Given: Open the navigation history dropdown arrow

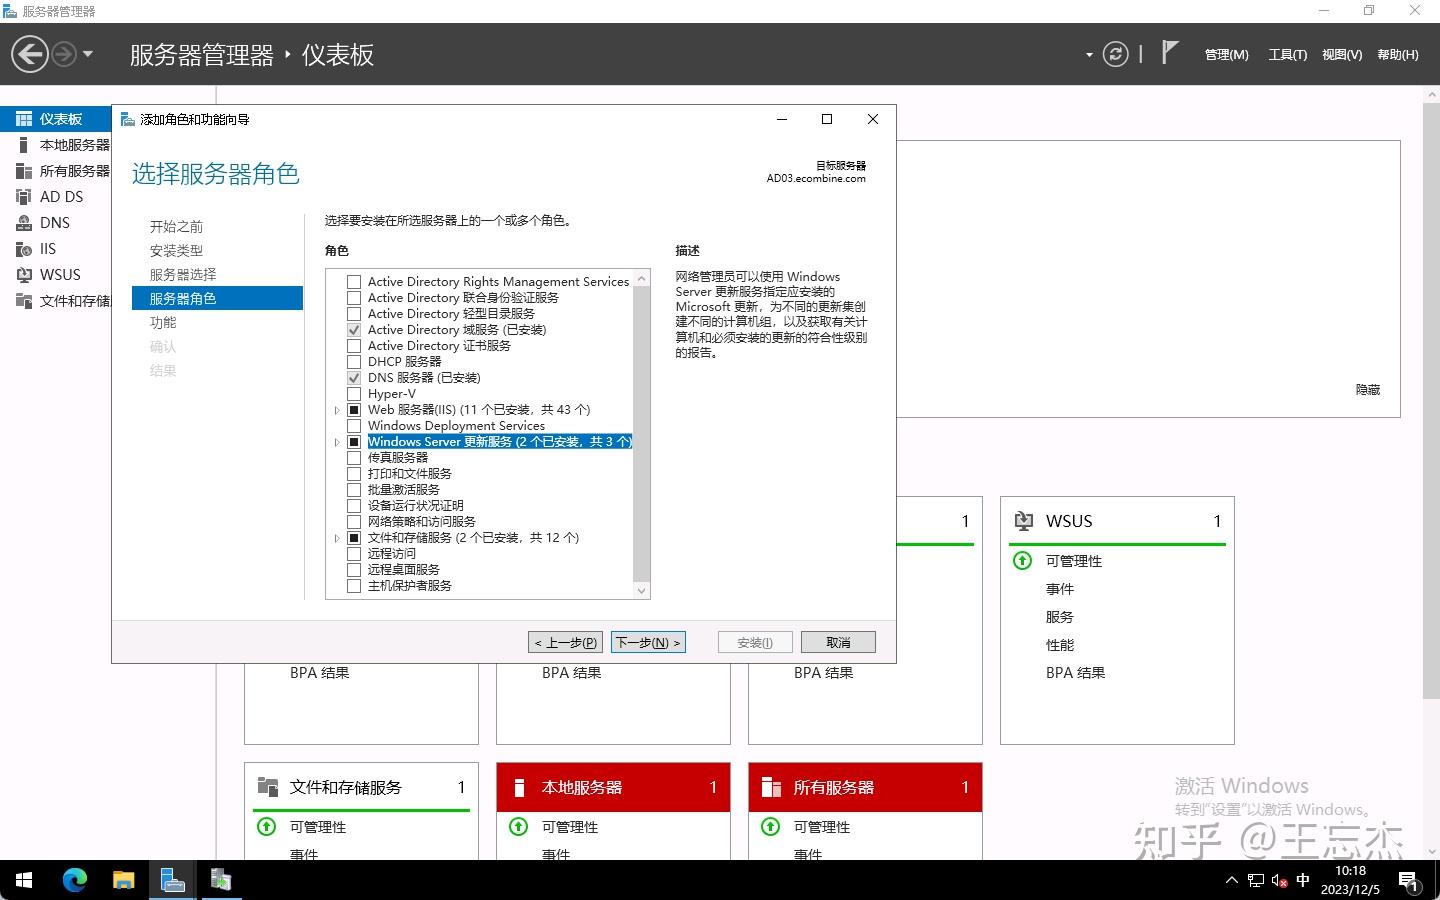Looking at the screenshot, I should [88, 54].
